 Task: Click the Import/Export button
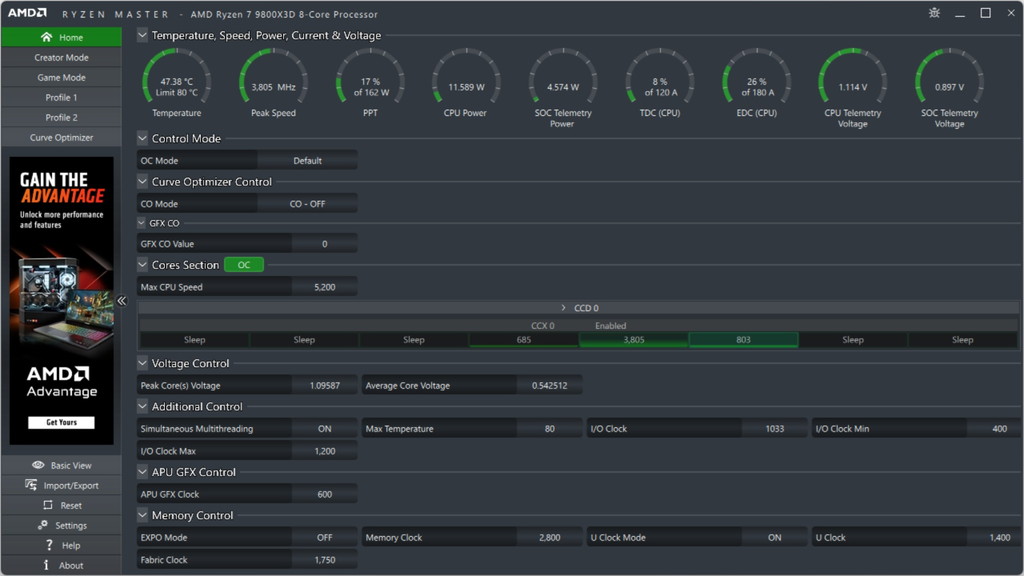click(x=61, y=485)
